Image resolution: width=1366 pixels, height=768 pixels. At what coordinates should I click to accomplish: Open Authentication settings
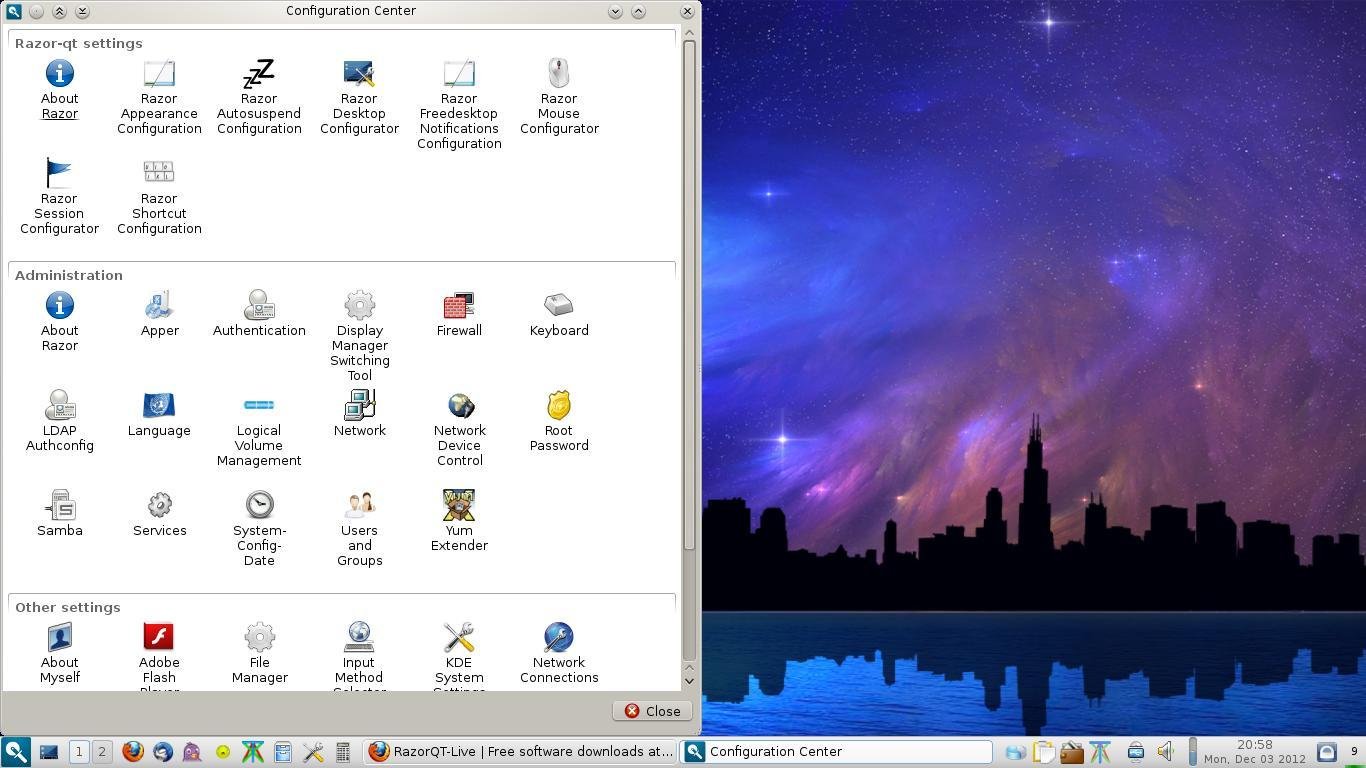pyautogui.click(x=259, y=314)
